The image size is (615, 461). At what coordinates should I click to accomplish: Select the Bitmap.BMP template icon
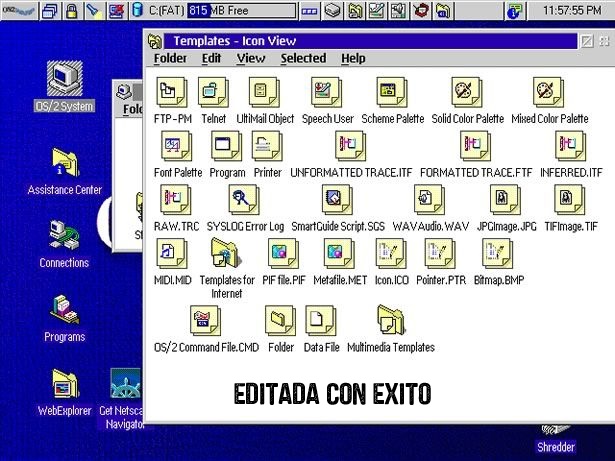pyautogui.click(x=498, y=253)
